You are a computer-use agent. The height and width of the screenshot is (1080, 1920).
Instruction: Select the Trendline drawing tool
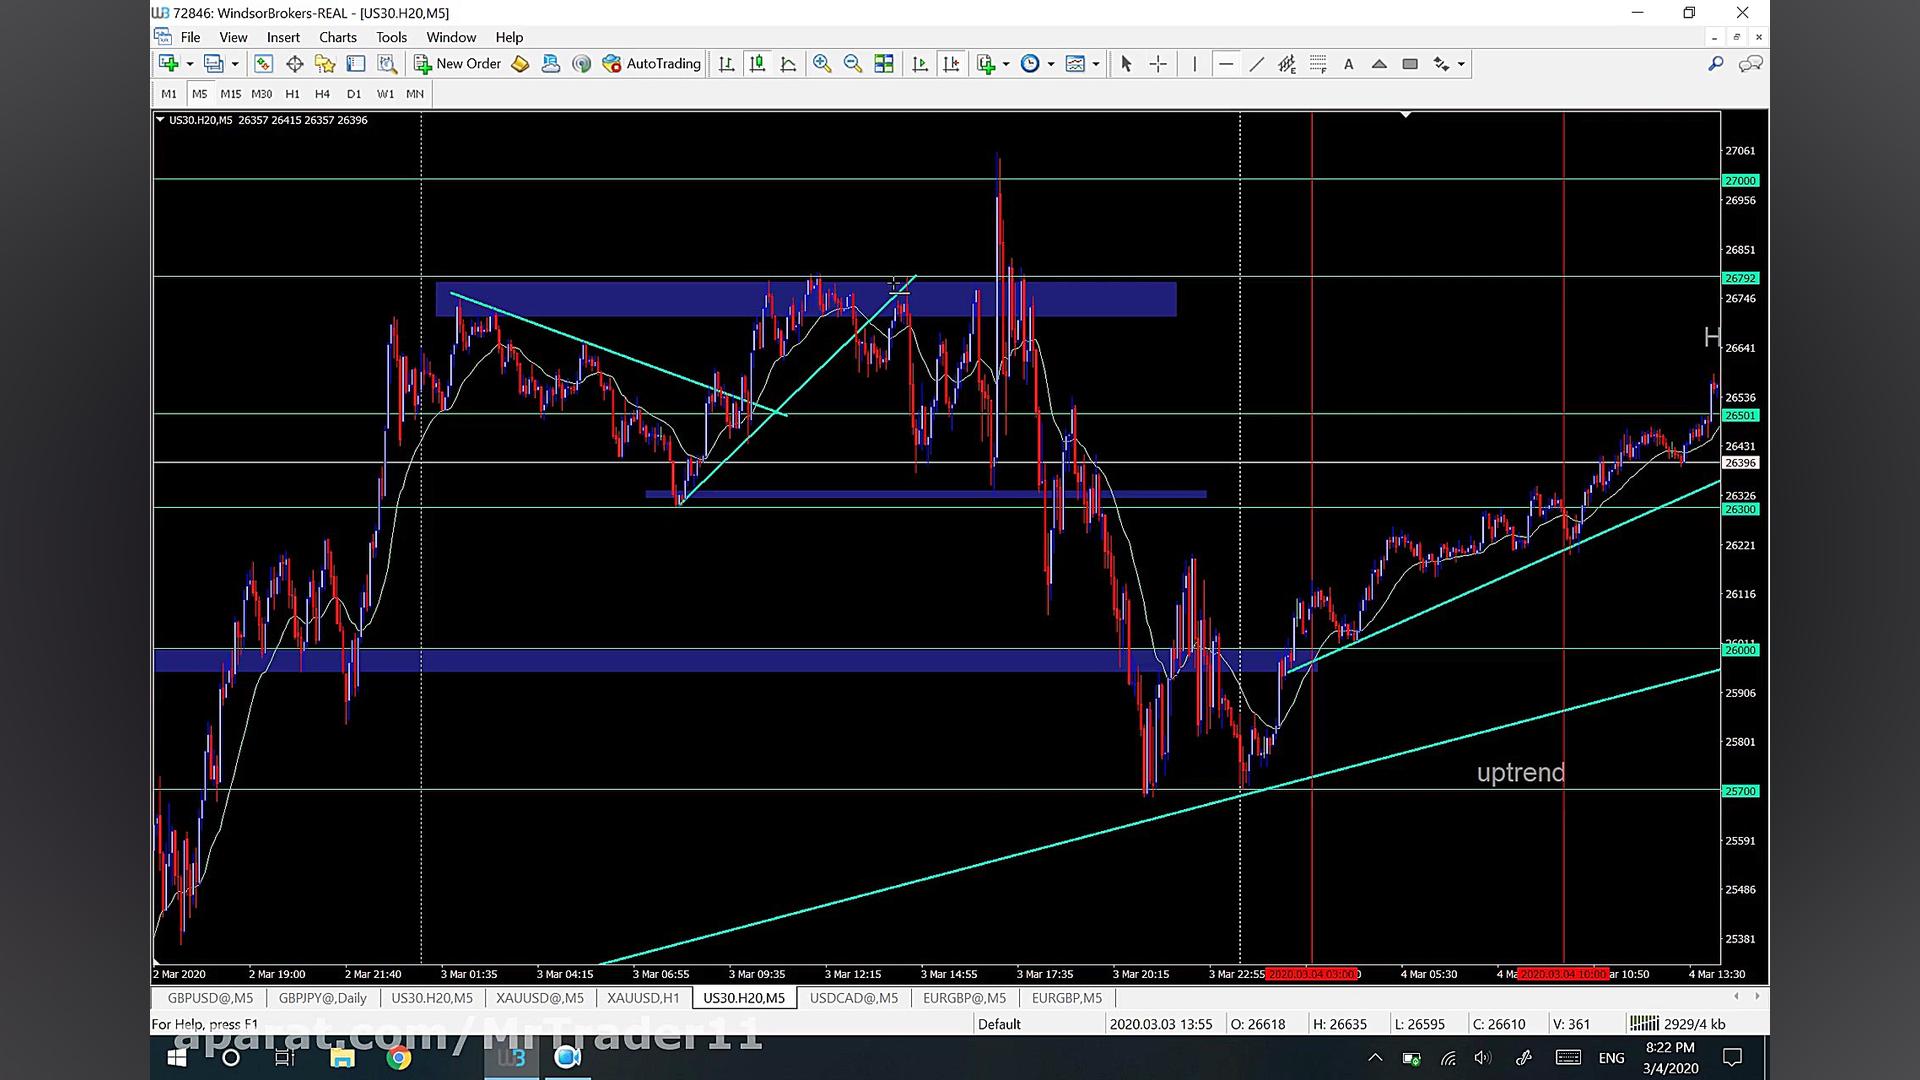(x=1257, y=64)
